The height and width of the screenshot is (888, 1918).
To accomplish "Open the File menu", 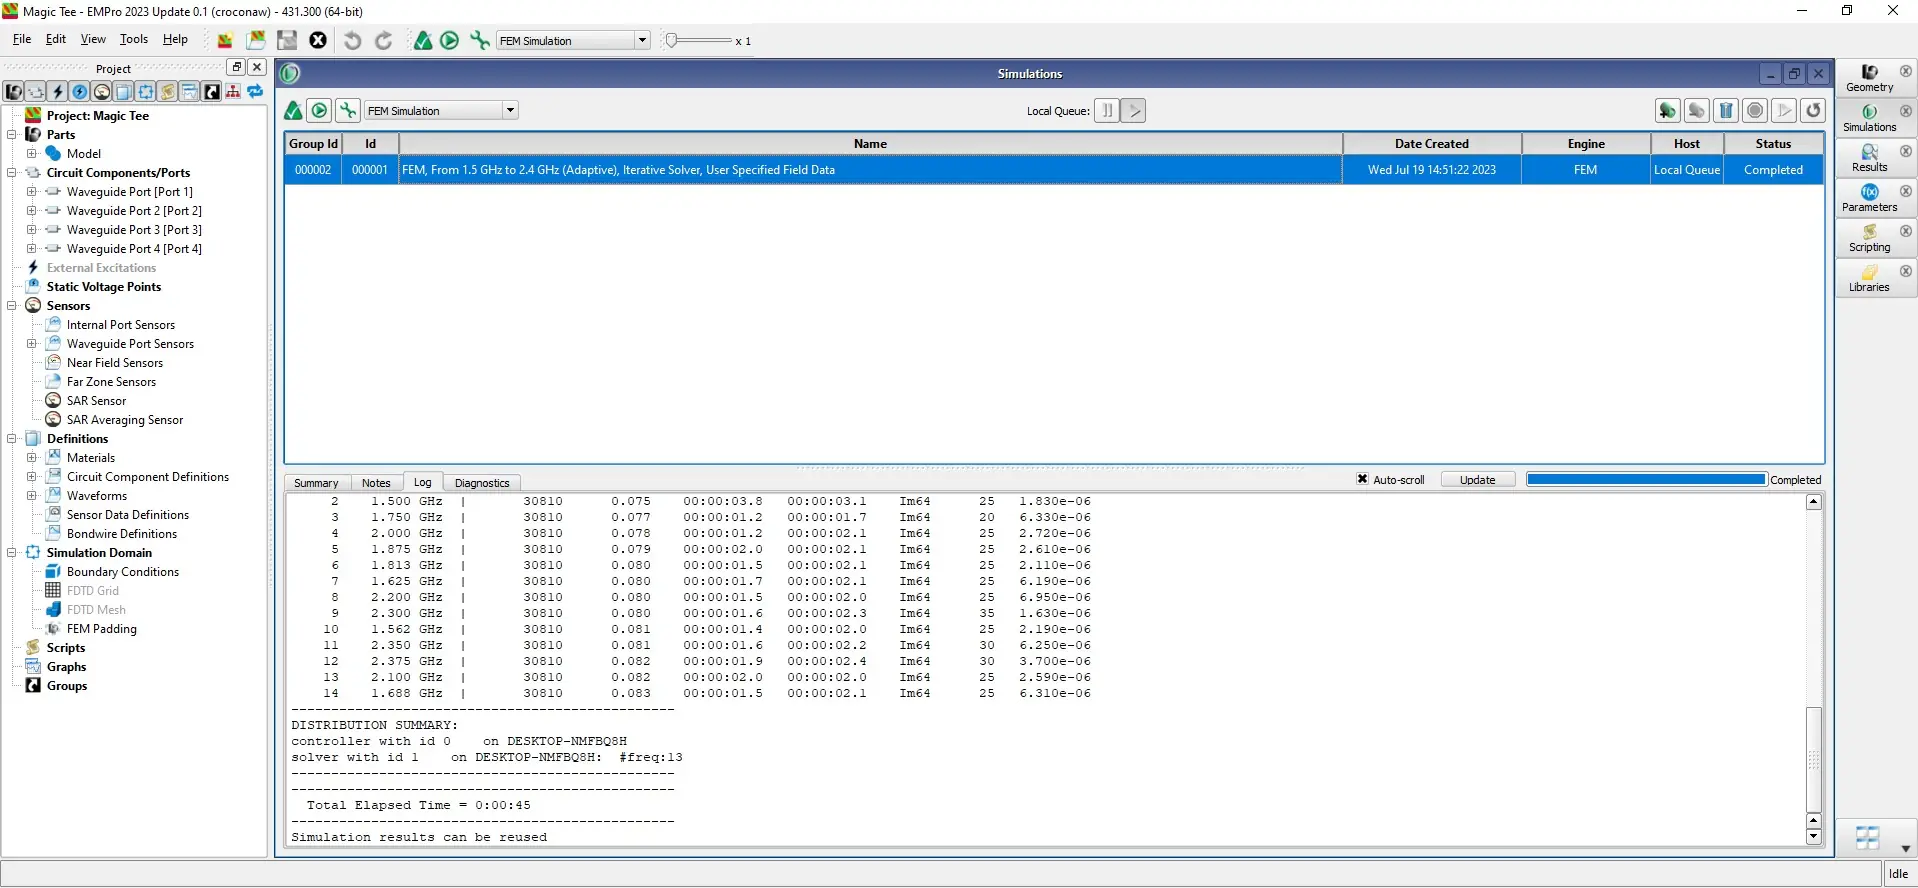I will [x=22, y=39].
